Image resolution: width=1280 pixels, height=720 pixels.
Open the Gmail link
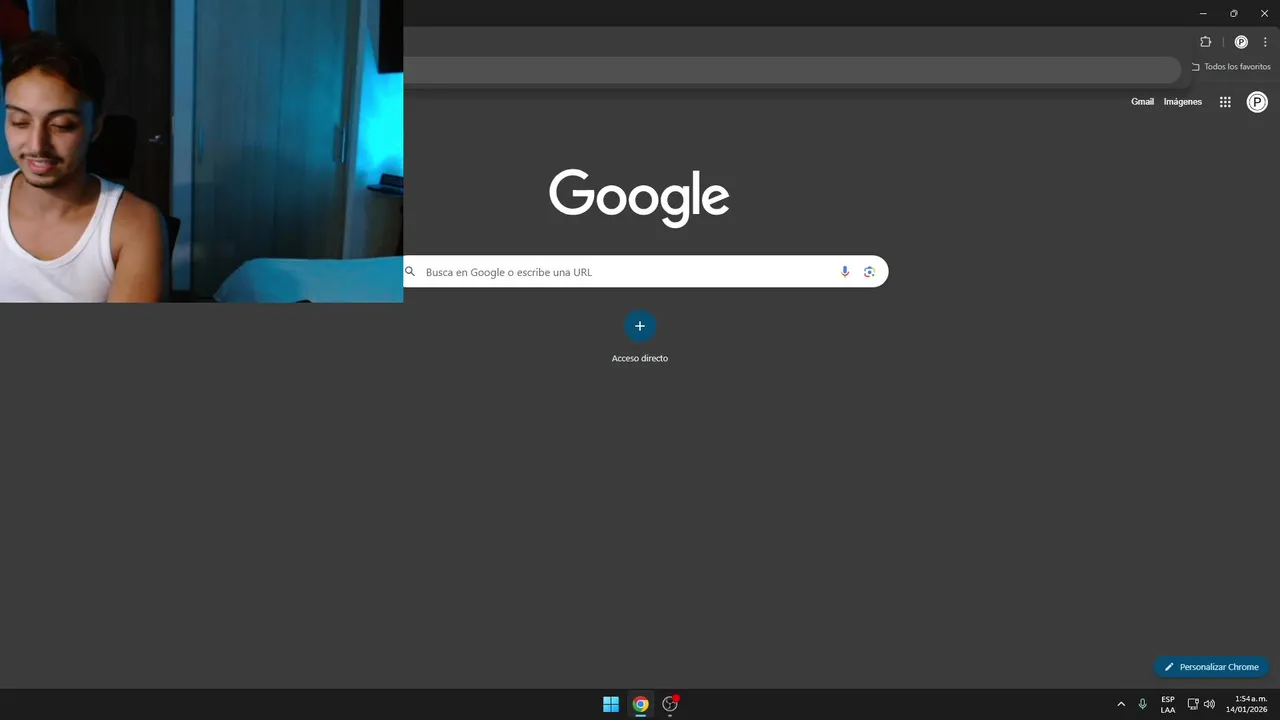1142,102
